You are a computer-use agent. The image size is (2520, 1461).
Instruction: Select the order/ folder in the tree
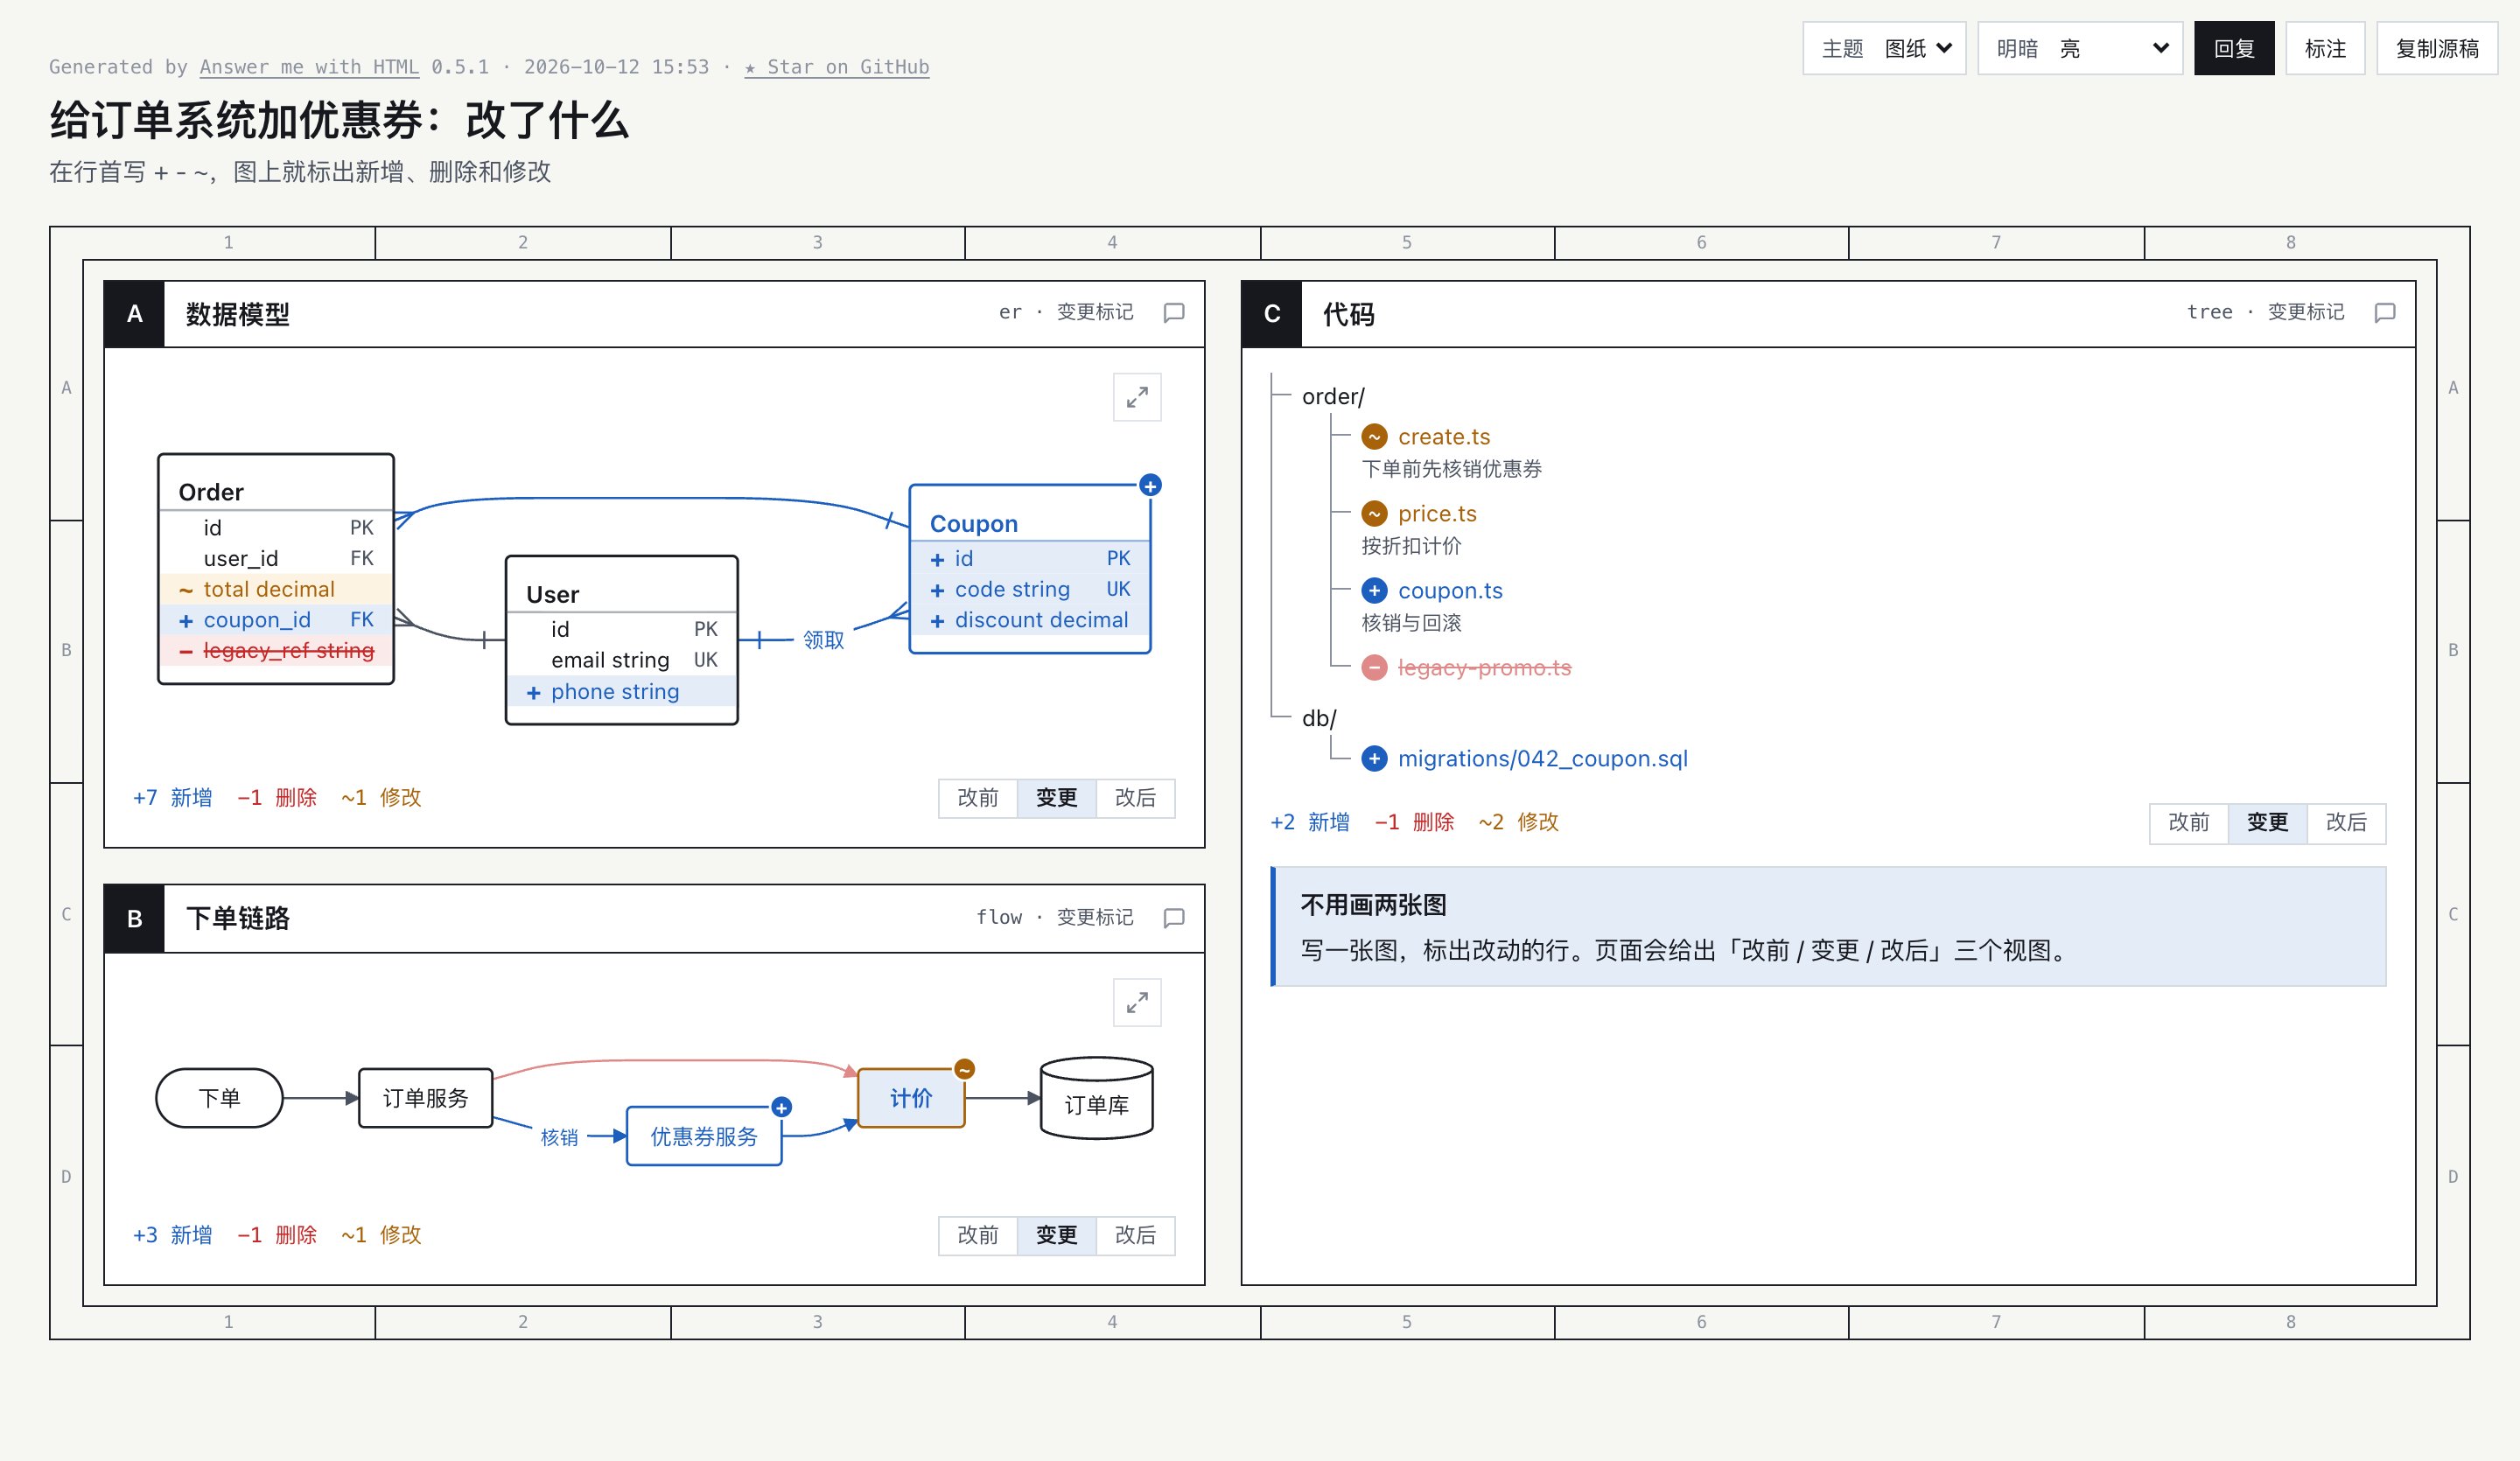click(1333, 397)
